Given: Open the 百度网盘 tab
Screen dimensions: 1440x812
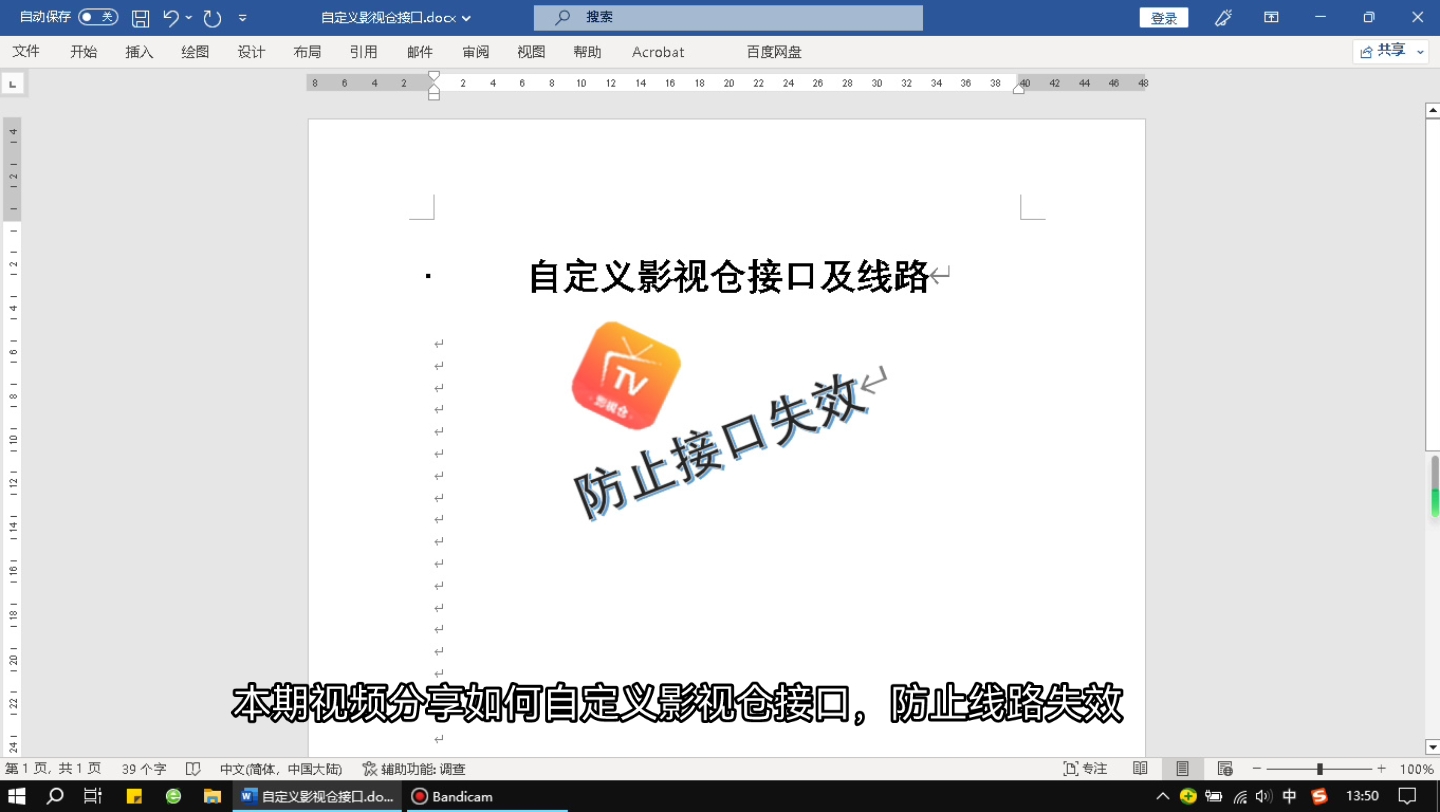Looking at the screenshot, I should click(774, 52).
